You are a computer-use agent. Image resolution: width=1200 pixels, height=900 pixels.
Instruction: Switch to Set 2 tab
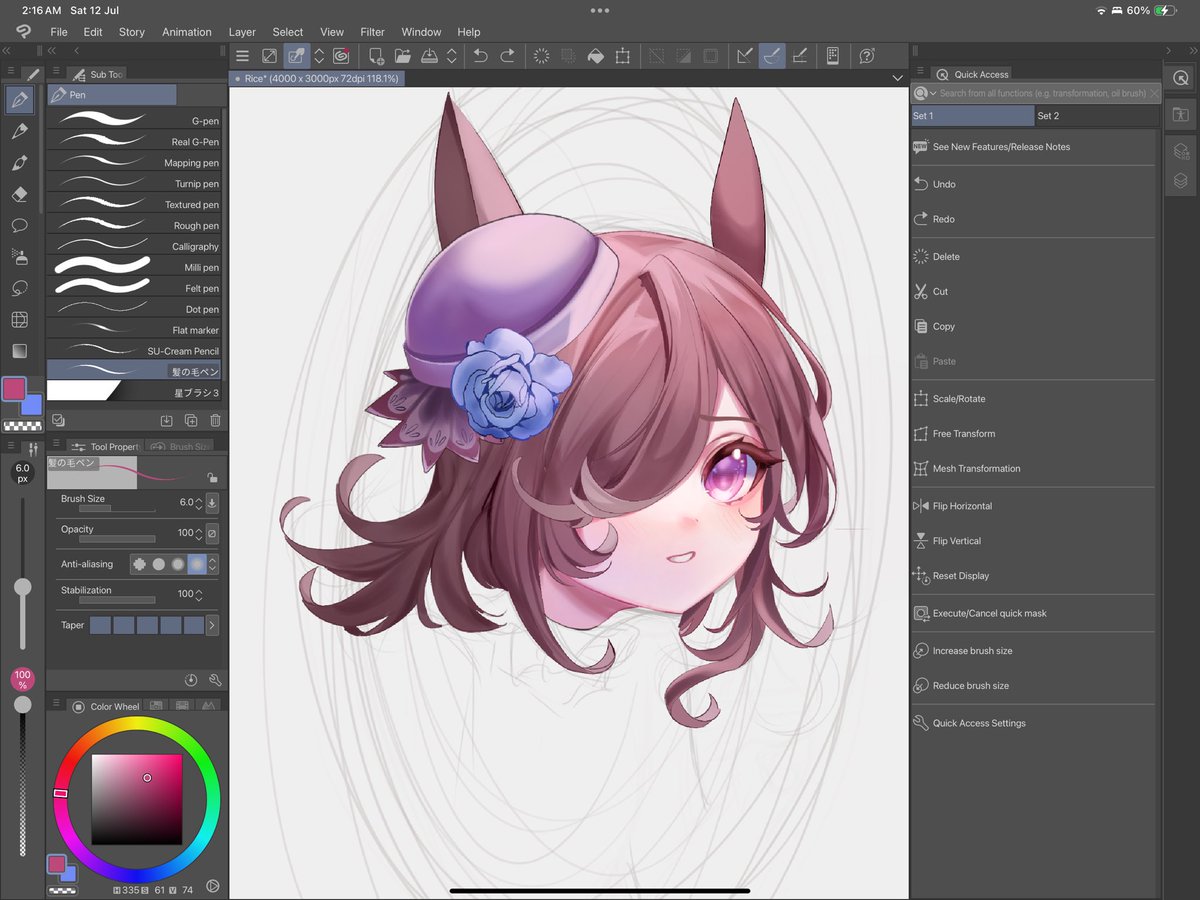click(x=1096, y=116)
